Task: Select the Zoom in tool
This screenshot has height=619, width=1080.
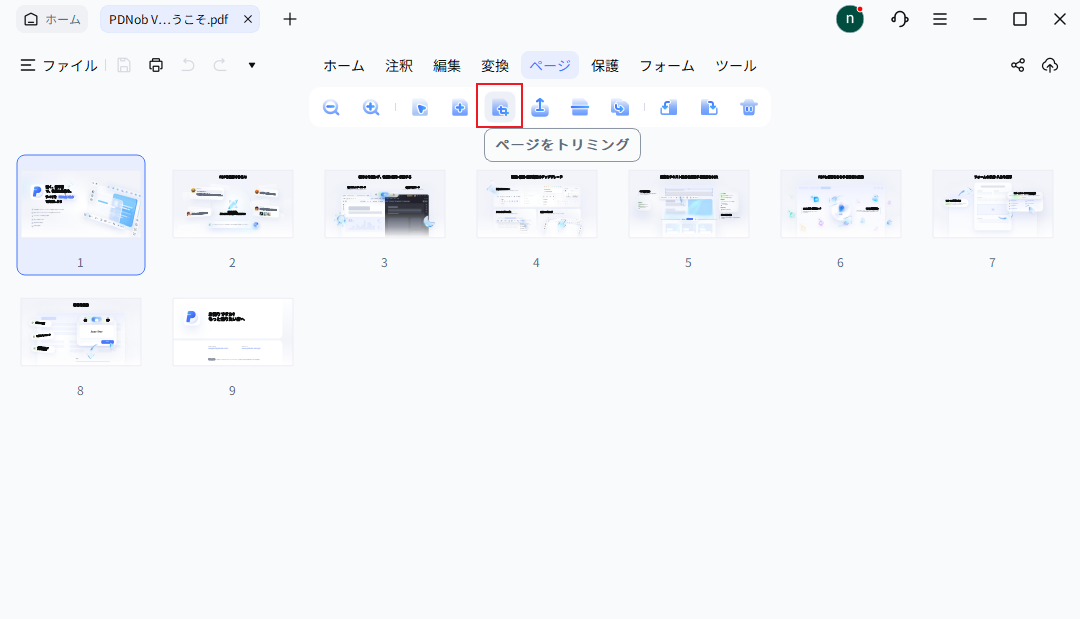Action: click(371, 107)
